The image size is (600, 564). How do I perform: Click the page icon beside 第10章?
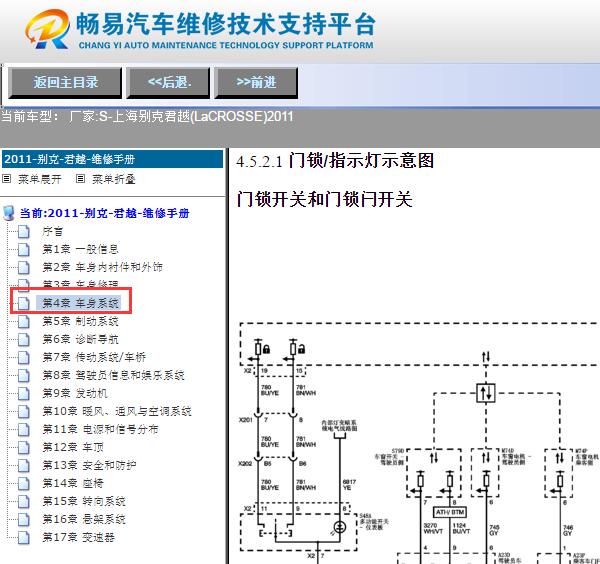point(24,412)
